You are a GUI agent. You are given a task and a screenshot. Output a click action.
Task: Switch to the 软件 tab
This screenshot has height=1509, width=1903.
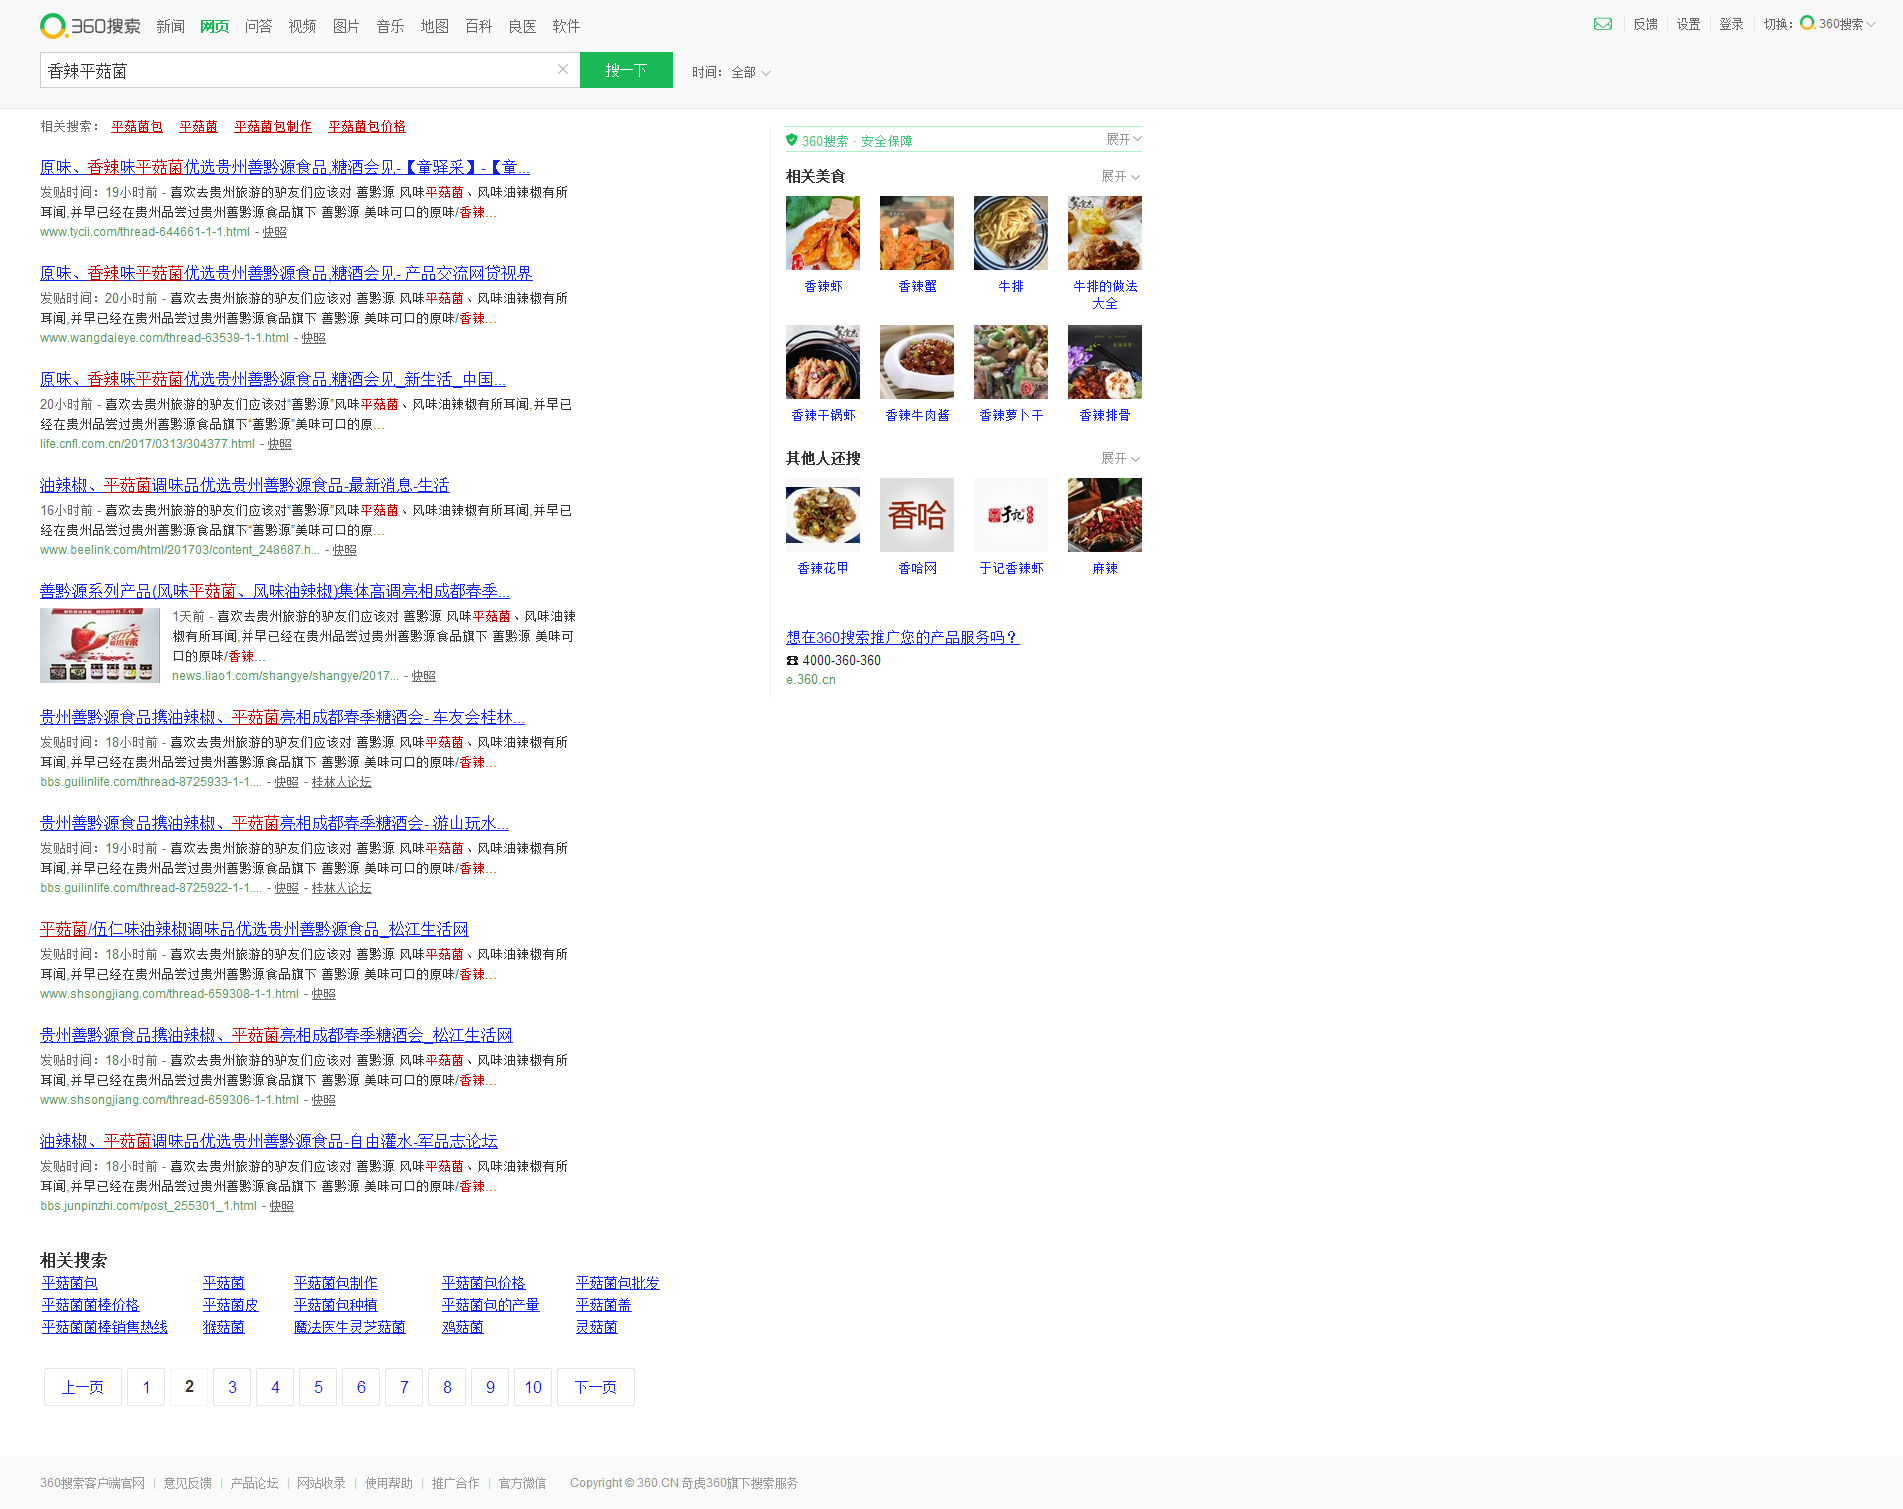(x=566, y=26)
